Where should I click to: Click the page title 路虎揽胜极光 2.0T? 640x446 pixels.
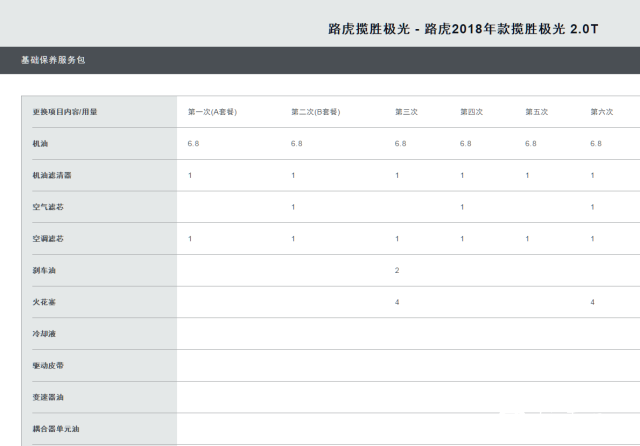click(463, 29)
